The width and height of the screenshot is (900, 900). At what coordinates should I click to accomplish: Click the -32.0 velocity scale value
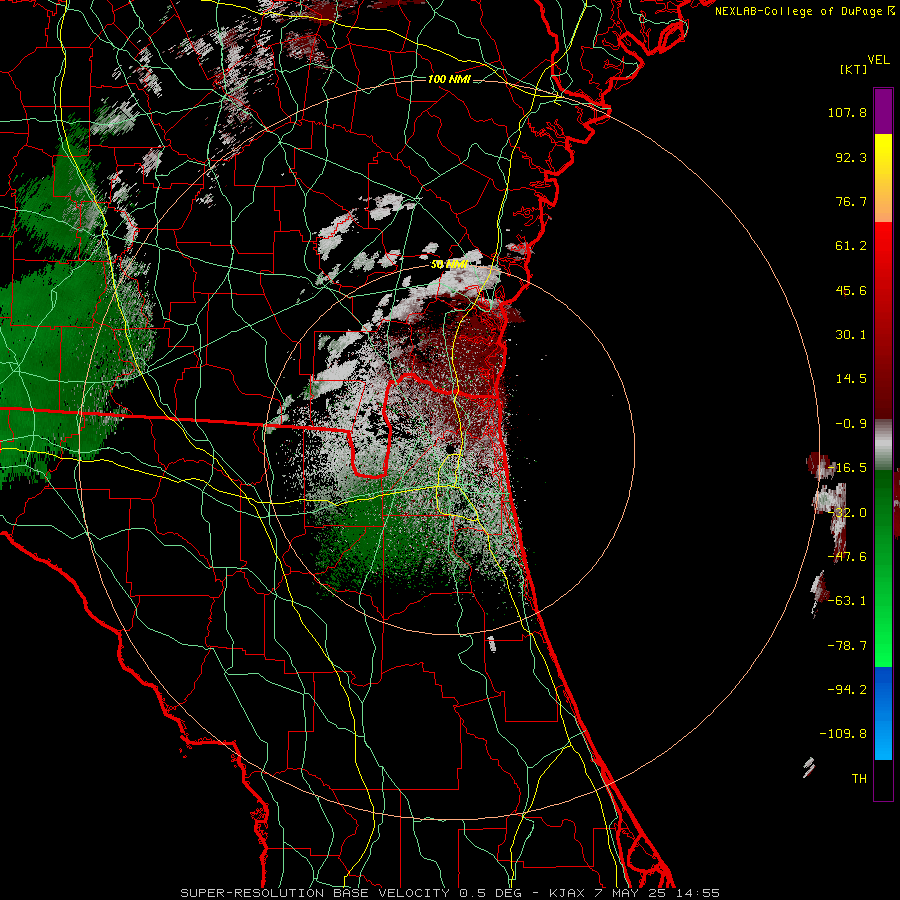847,513
